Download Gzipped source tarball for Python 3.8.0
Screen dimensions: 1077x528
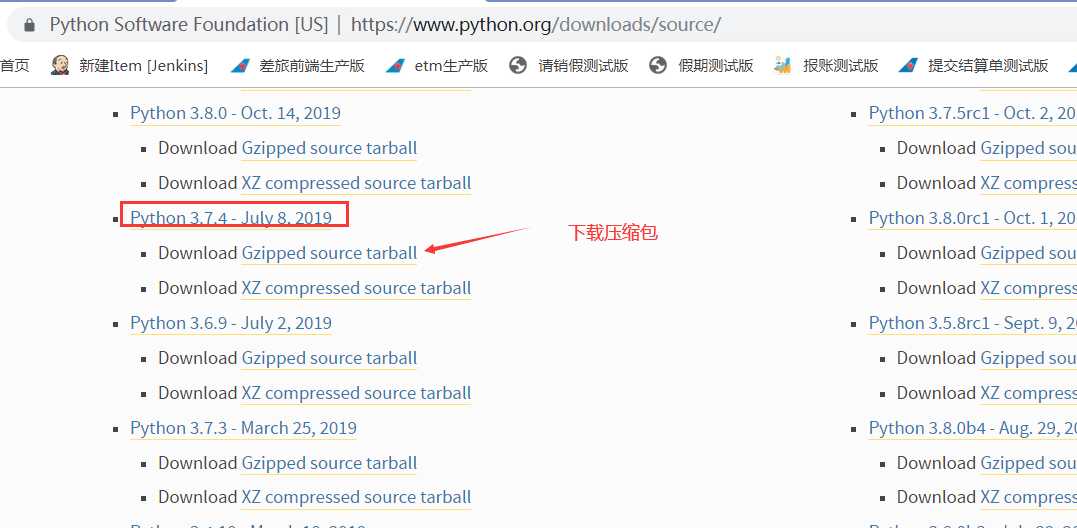[x=329, y=148]
